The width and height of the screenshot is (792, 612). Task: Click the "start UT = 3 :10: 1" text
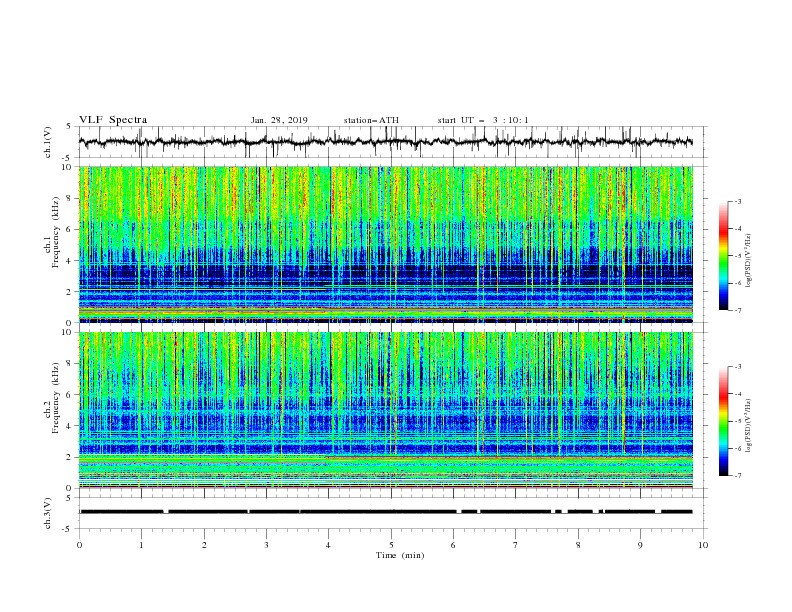(x=483, y=120)
